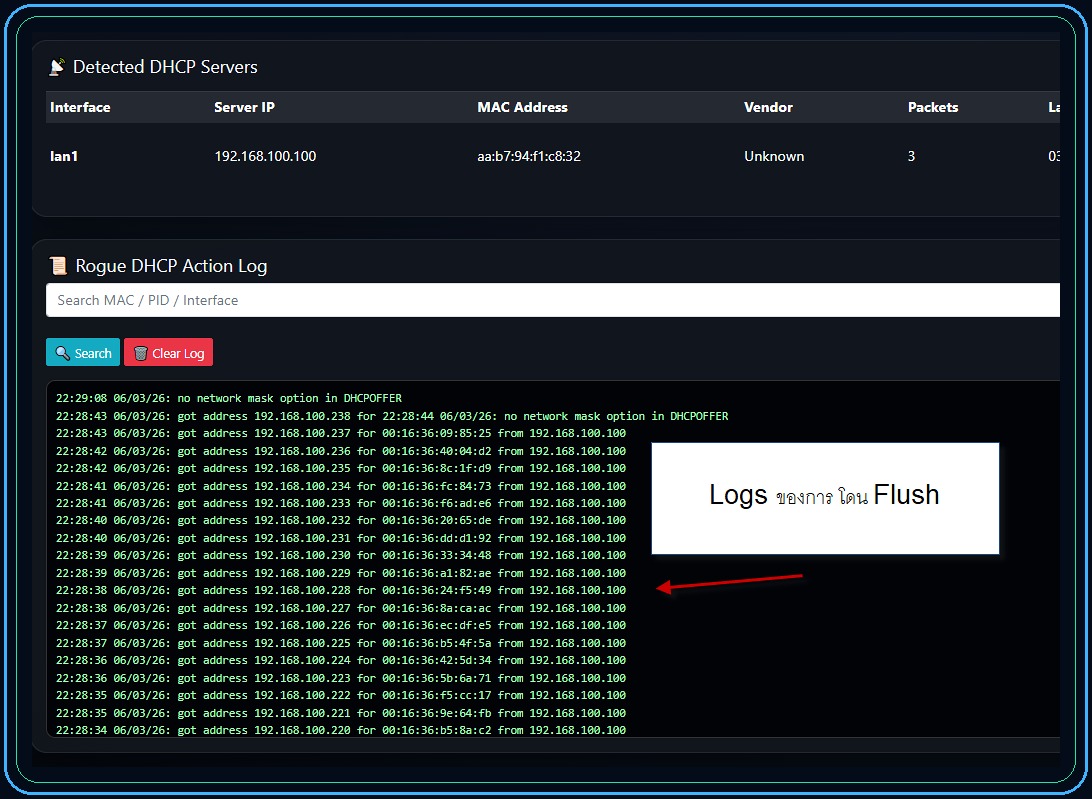Click MAC address aa:b7:94:f1:c8:32
This screenshot has height=799, width=1092.
point(529,156)
